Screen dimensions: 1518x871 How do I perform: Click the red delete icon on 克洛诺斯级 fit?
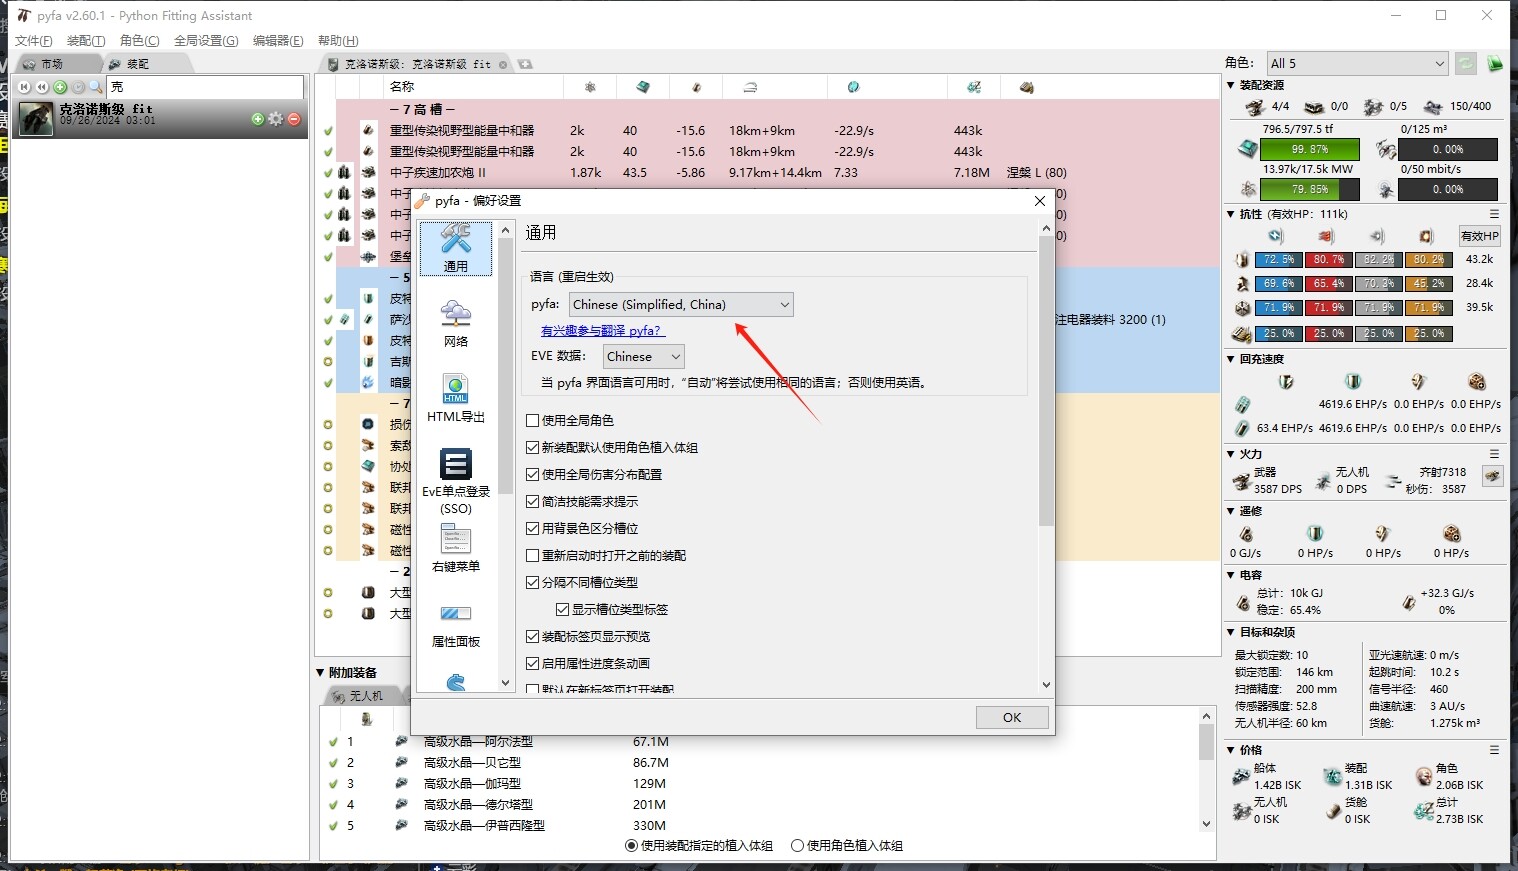[294, 119]
